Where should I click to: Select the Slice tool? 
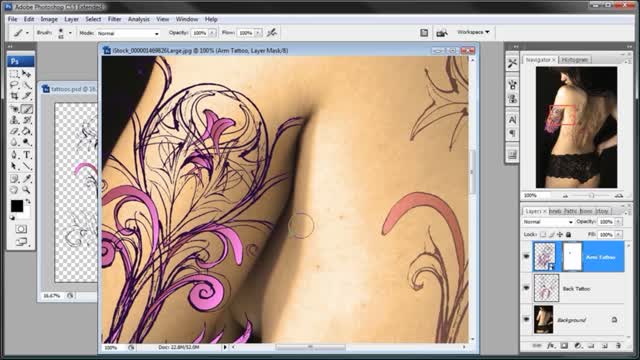point(27,96)
